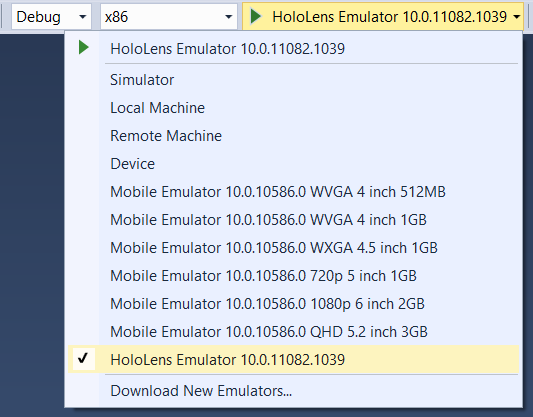
Task: Select Local Machine as debug target
Action: coord(294,108)
